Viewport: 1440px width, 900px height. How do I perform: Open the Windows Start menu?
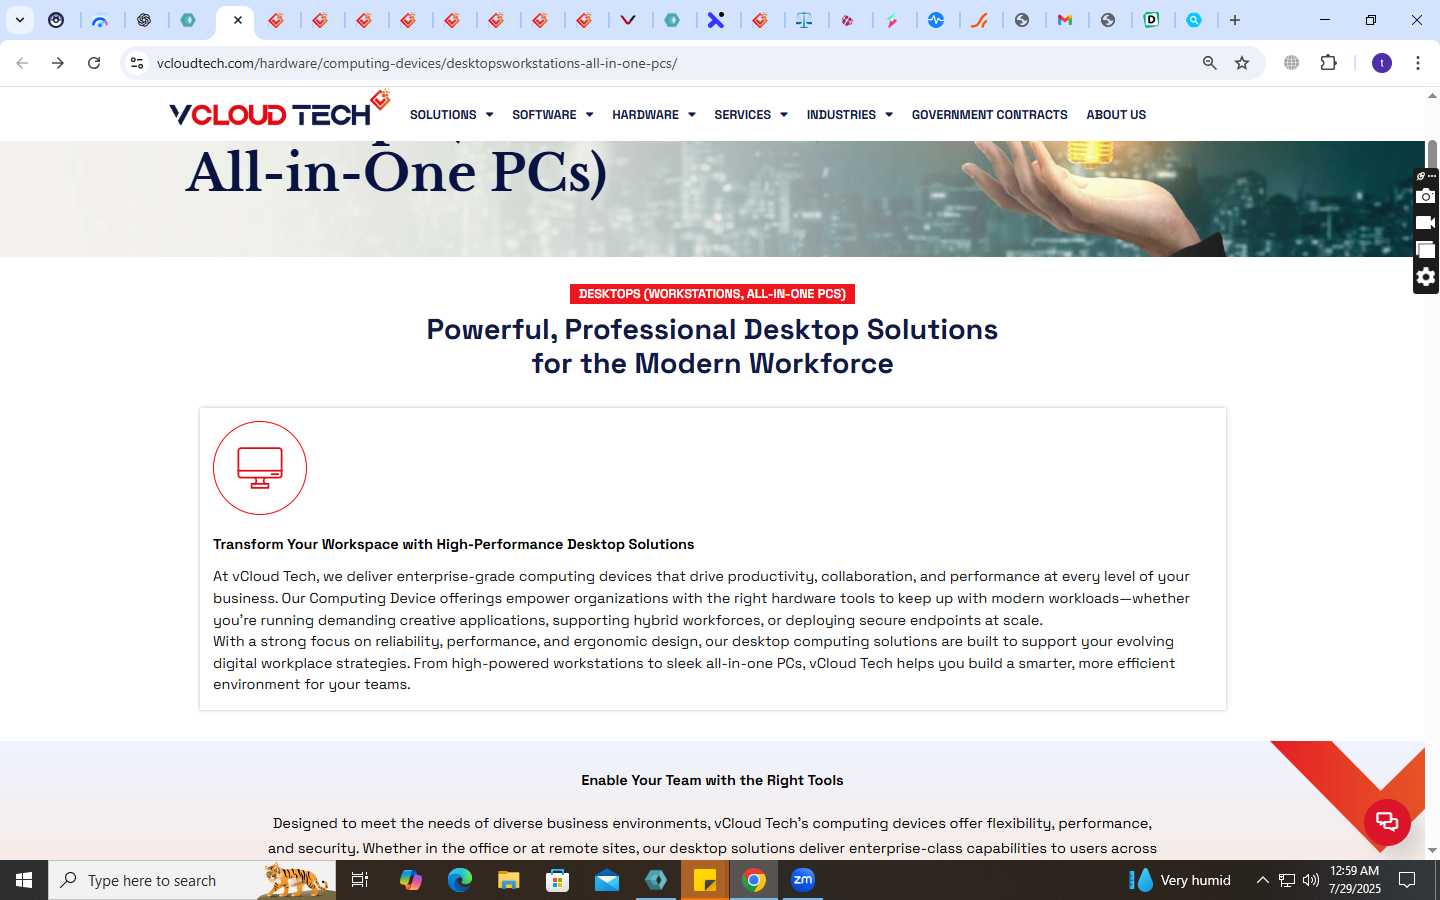pos(24,880)
